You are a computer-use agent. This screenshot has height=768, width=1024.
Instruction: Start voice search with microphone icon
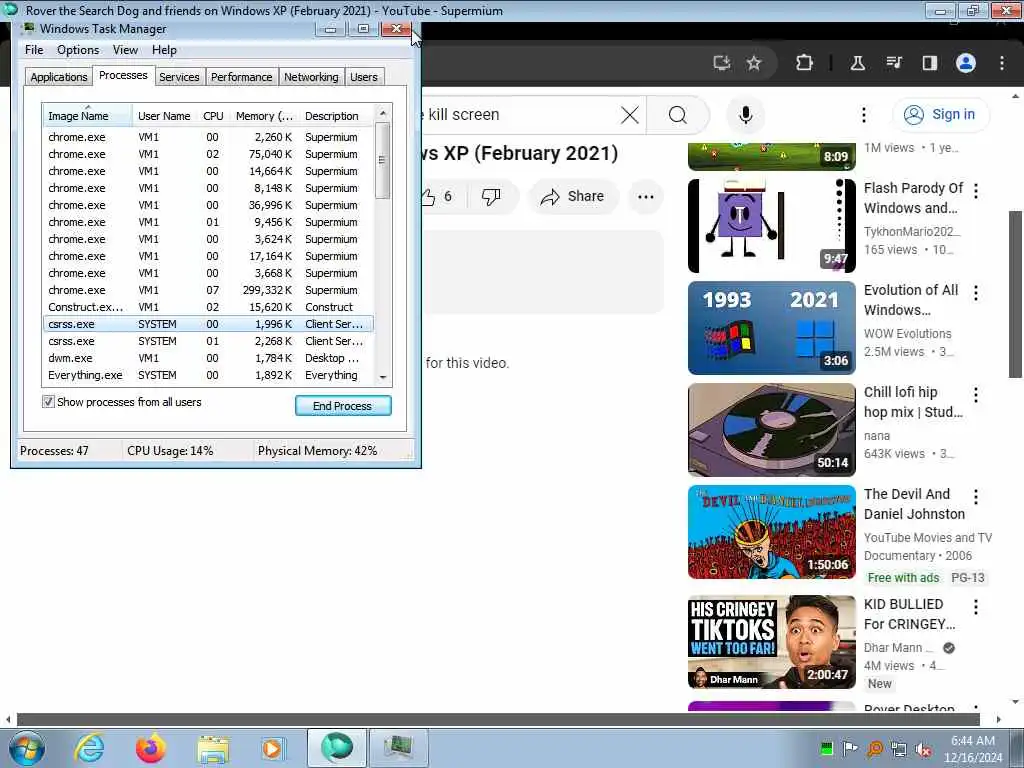(x=745, y=116)
